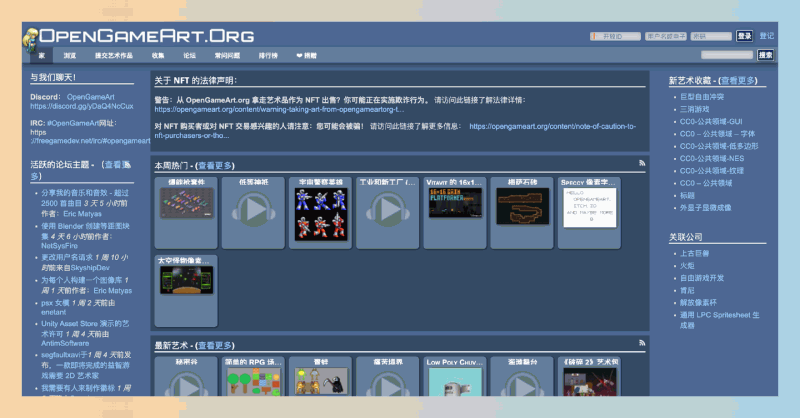Open the Low Poly Chuv thumbnail
800x418 pixels.
(455, 382)
